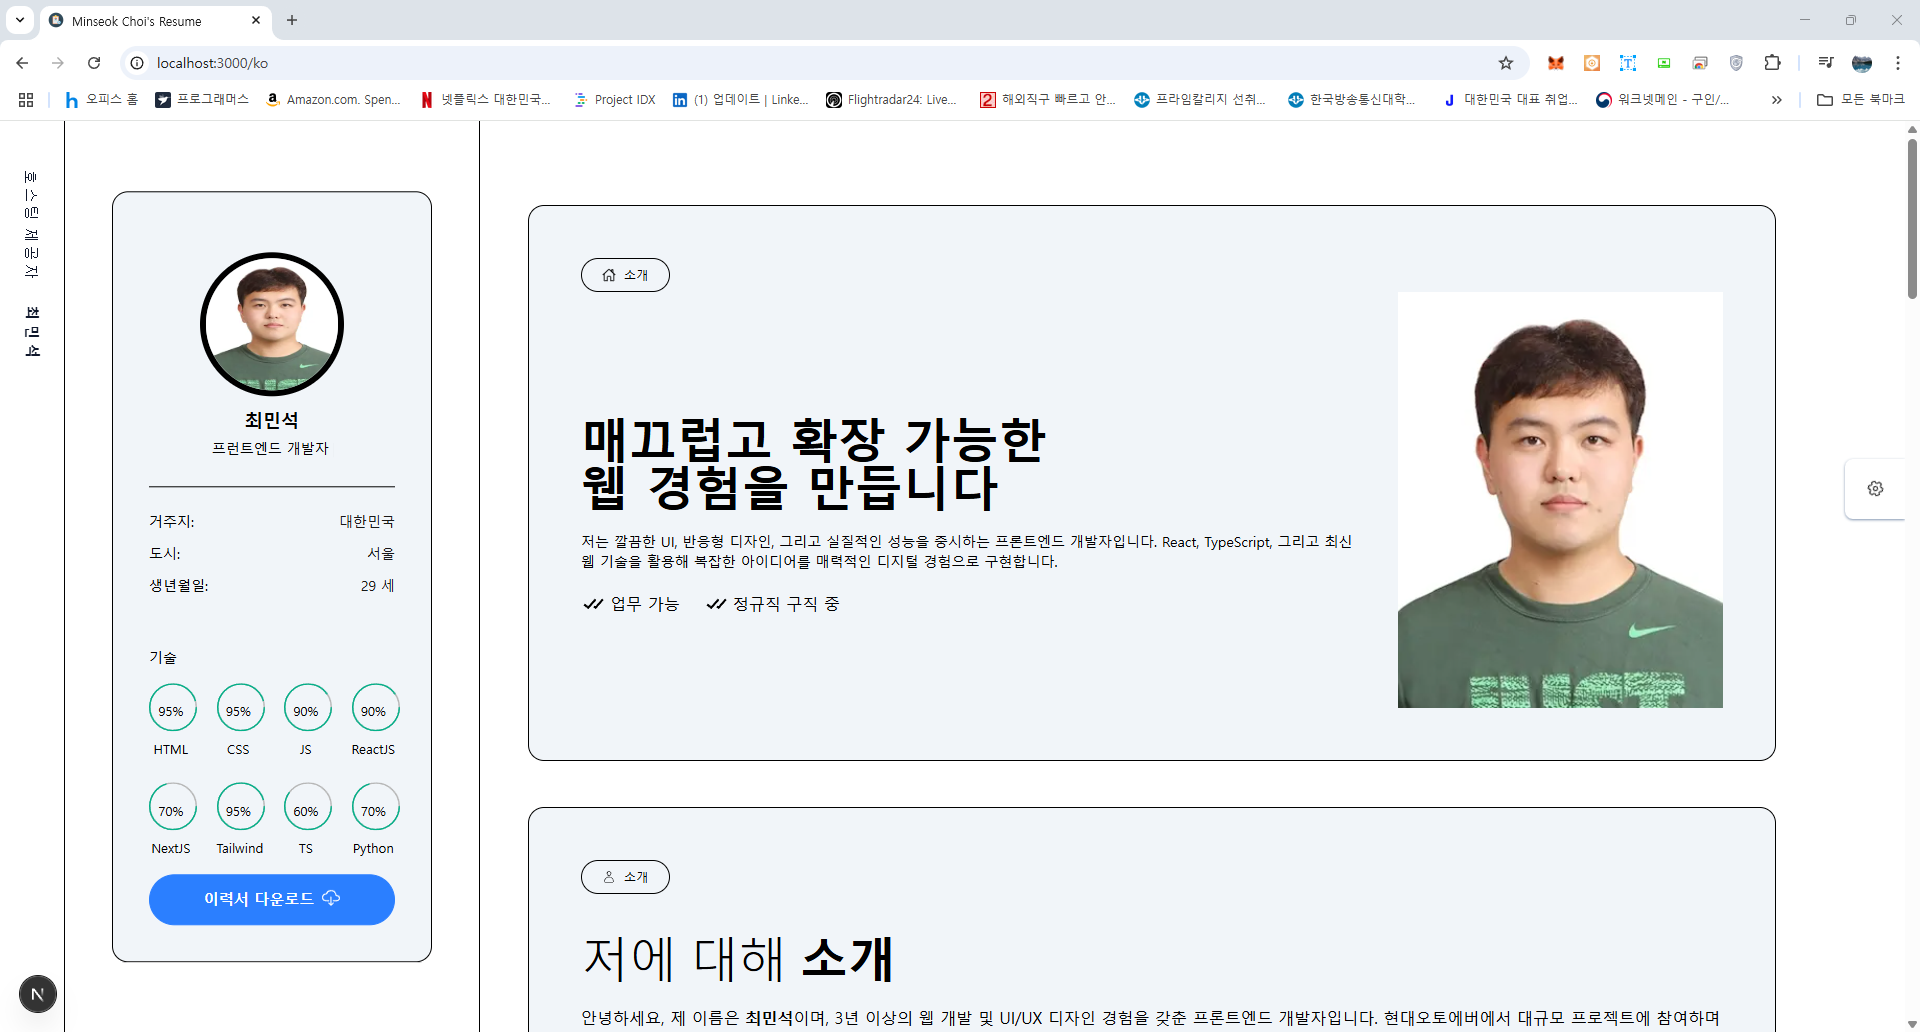Click the 대한민국 residence value
Screen dimensions: 1920x1032
[367, 521]
